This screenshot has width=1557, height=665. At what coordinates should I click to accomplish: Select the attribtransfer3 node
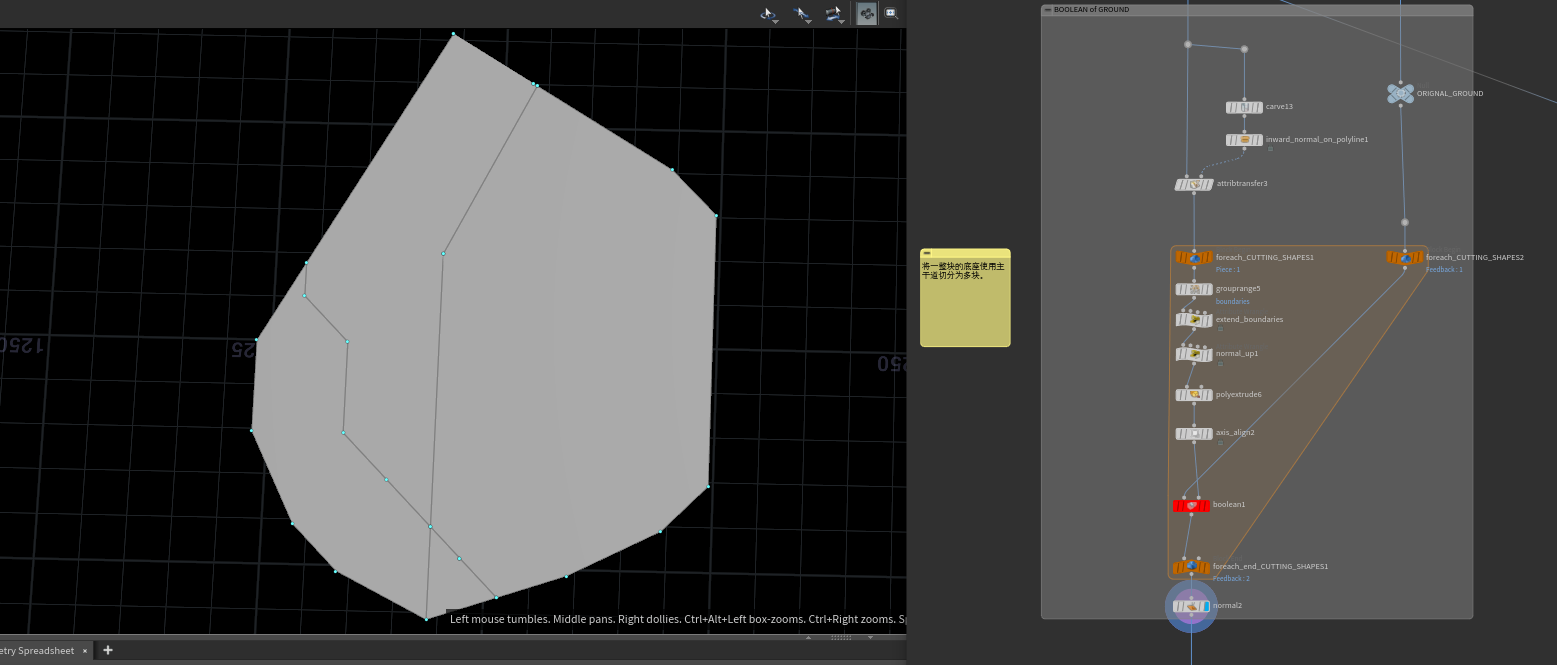pos(1194,184)
